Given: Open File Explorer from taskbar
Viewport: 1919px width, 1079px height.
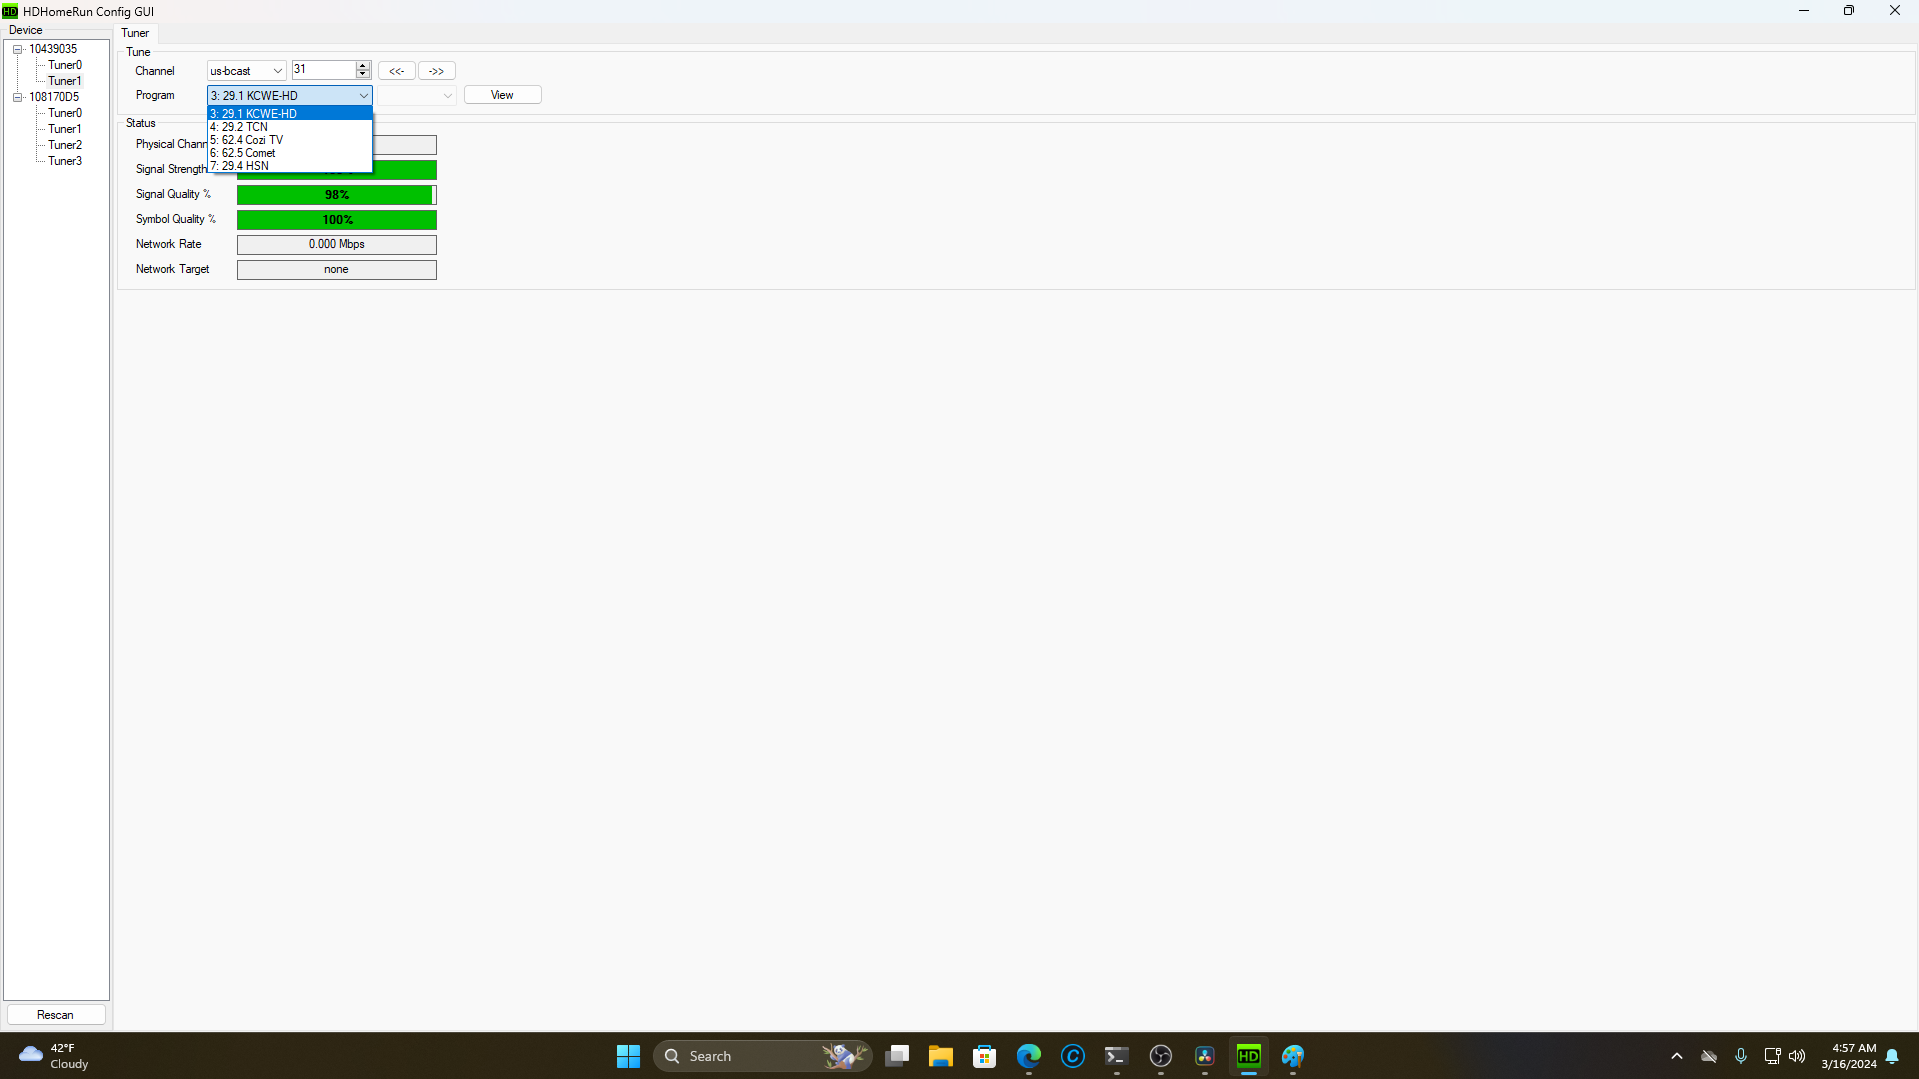Looking at the screenshot, I should (941, 1056).
